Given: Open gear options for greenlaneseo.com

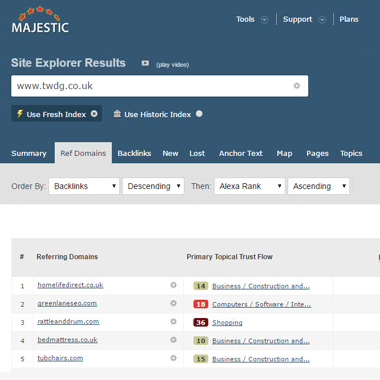Looking at the screenshot, I should click(173, 303).
